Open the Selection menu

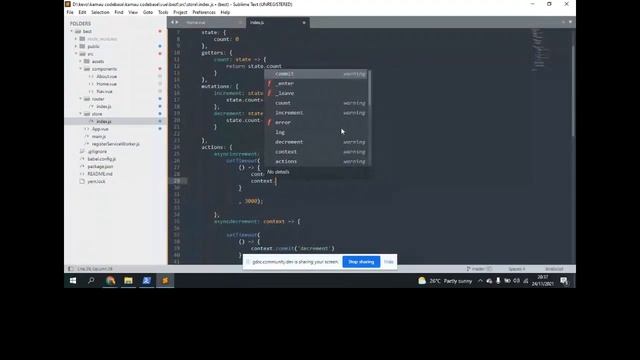[100, 12]
